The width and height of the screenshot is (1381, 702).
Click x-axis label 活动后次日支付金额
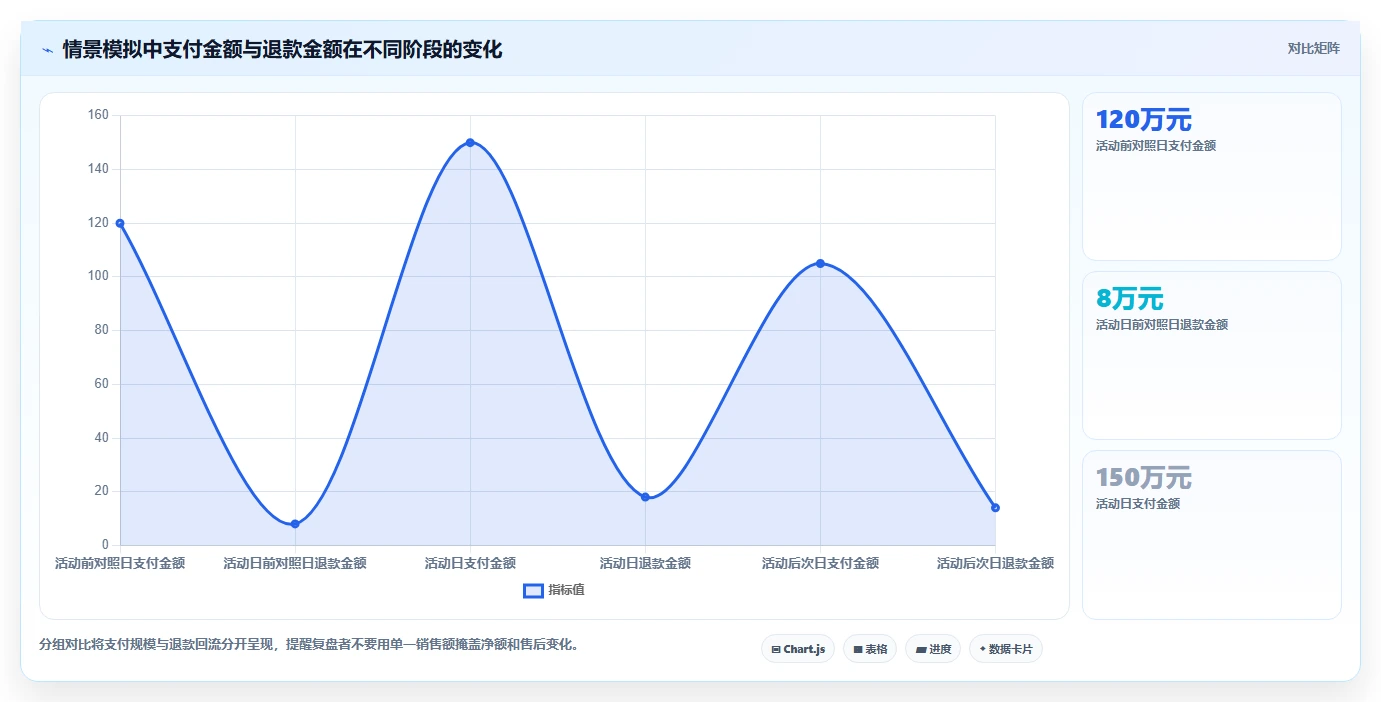tap(820, 563)
